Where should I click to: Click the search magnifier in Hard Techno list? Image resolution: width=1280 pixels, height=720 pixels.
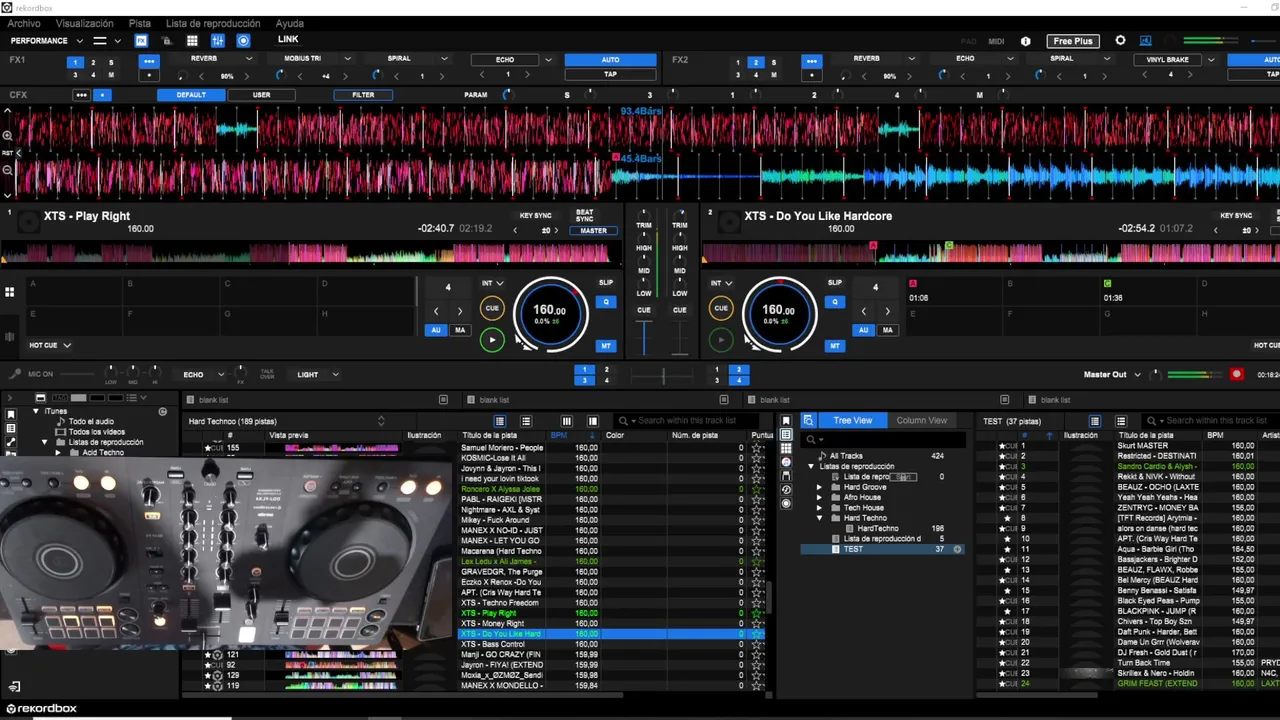point(623,421)
